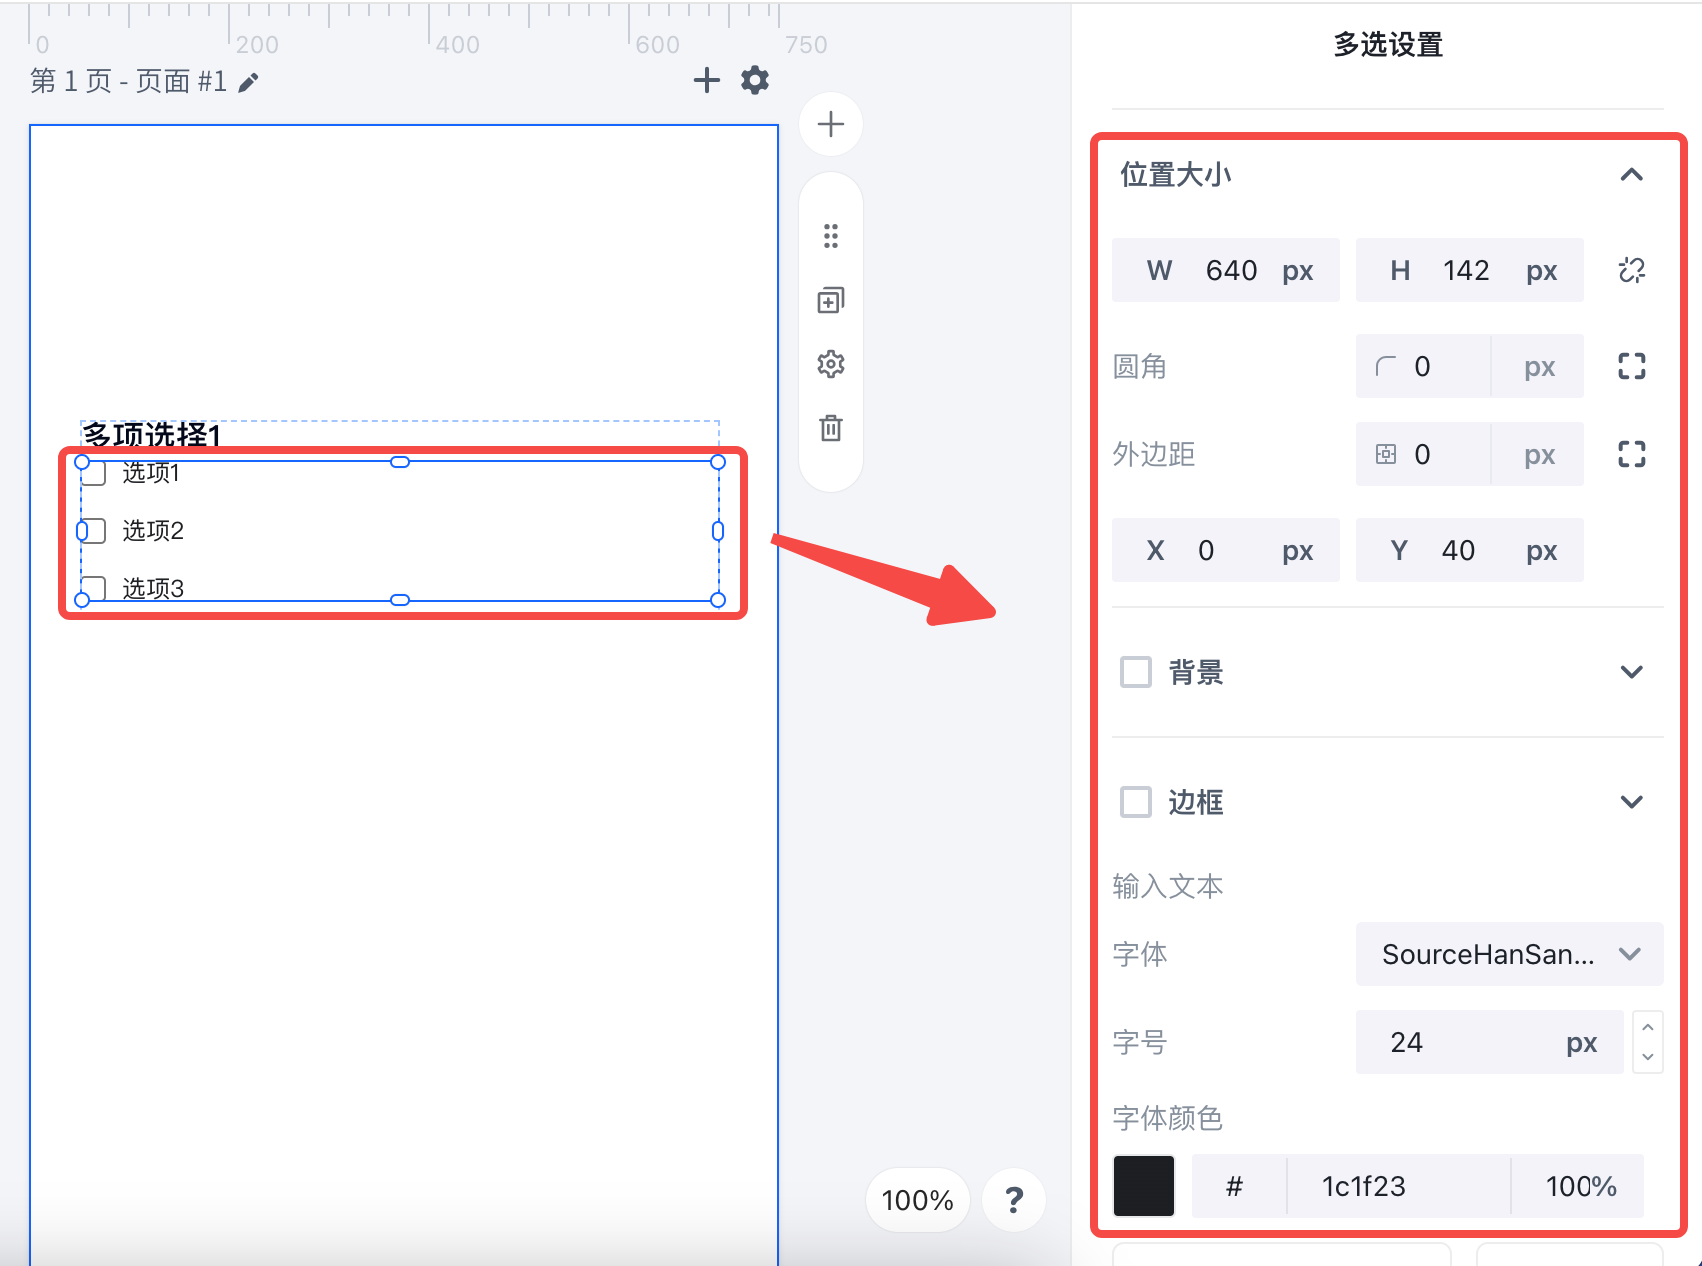Duplicate the component with the copy icon
Viewport: 1702px width, 1266px height.
tap(831, 300)
